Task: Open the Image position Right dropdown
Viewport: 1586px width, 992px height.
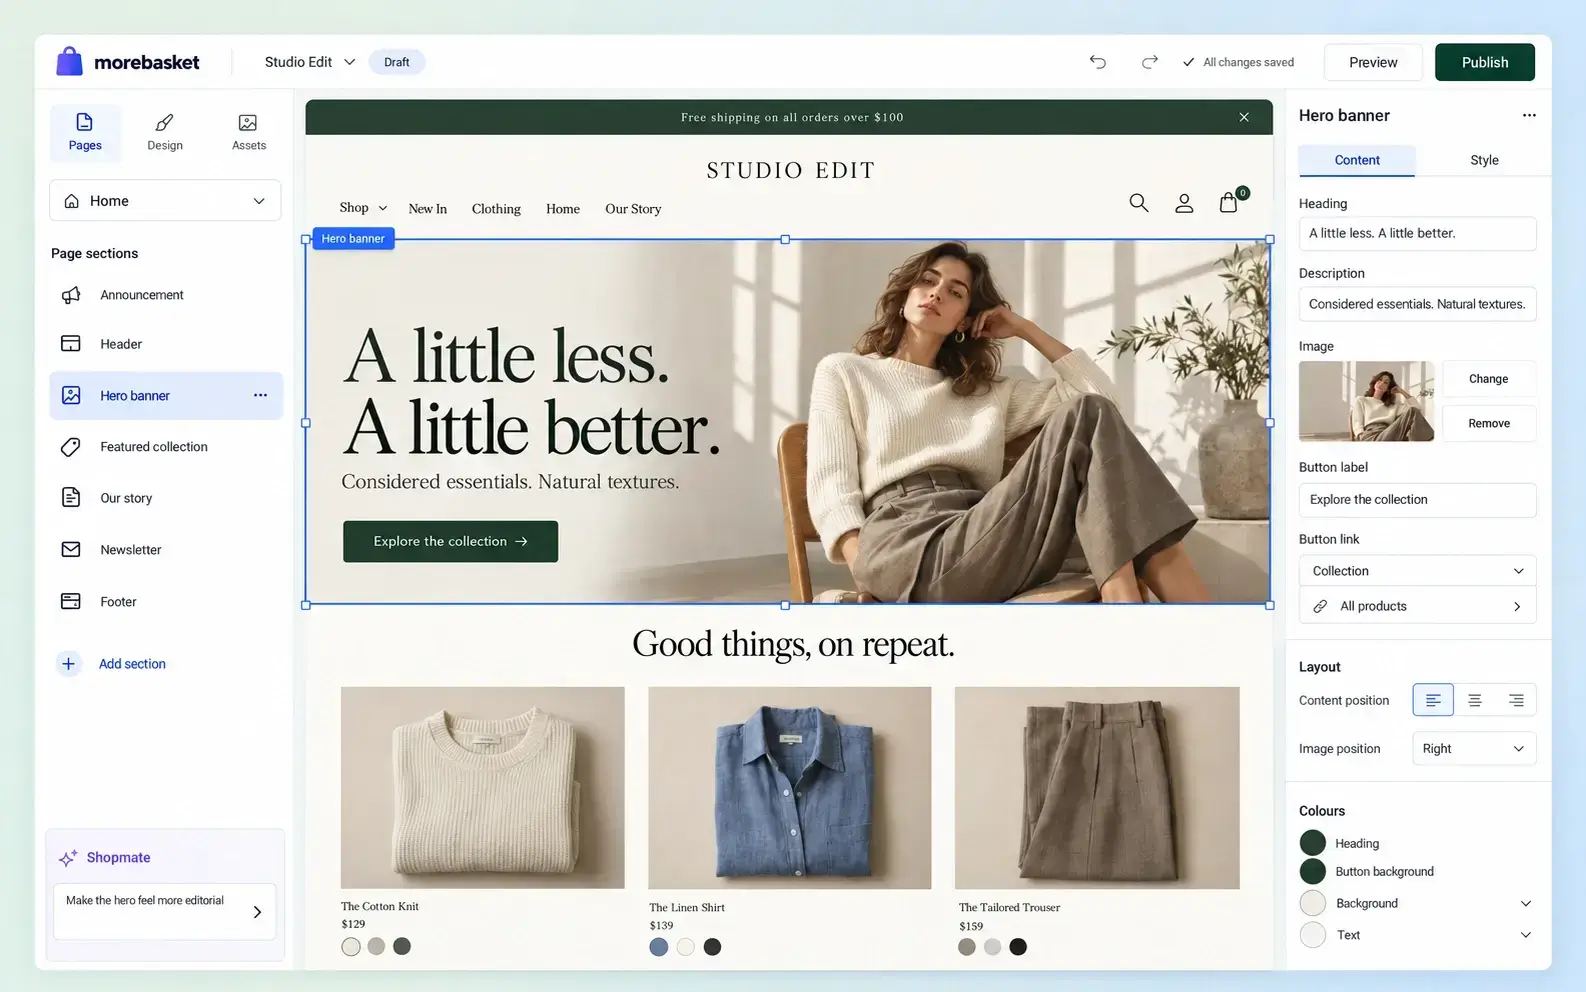Action: coord(1474,749)
